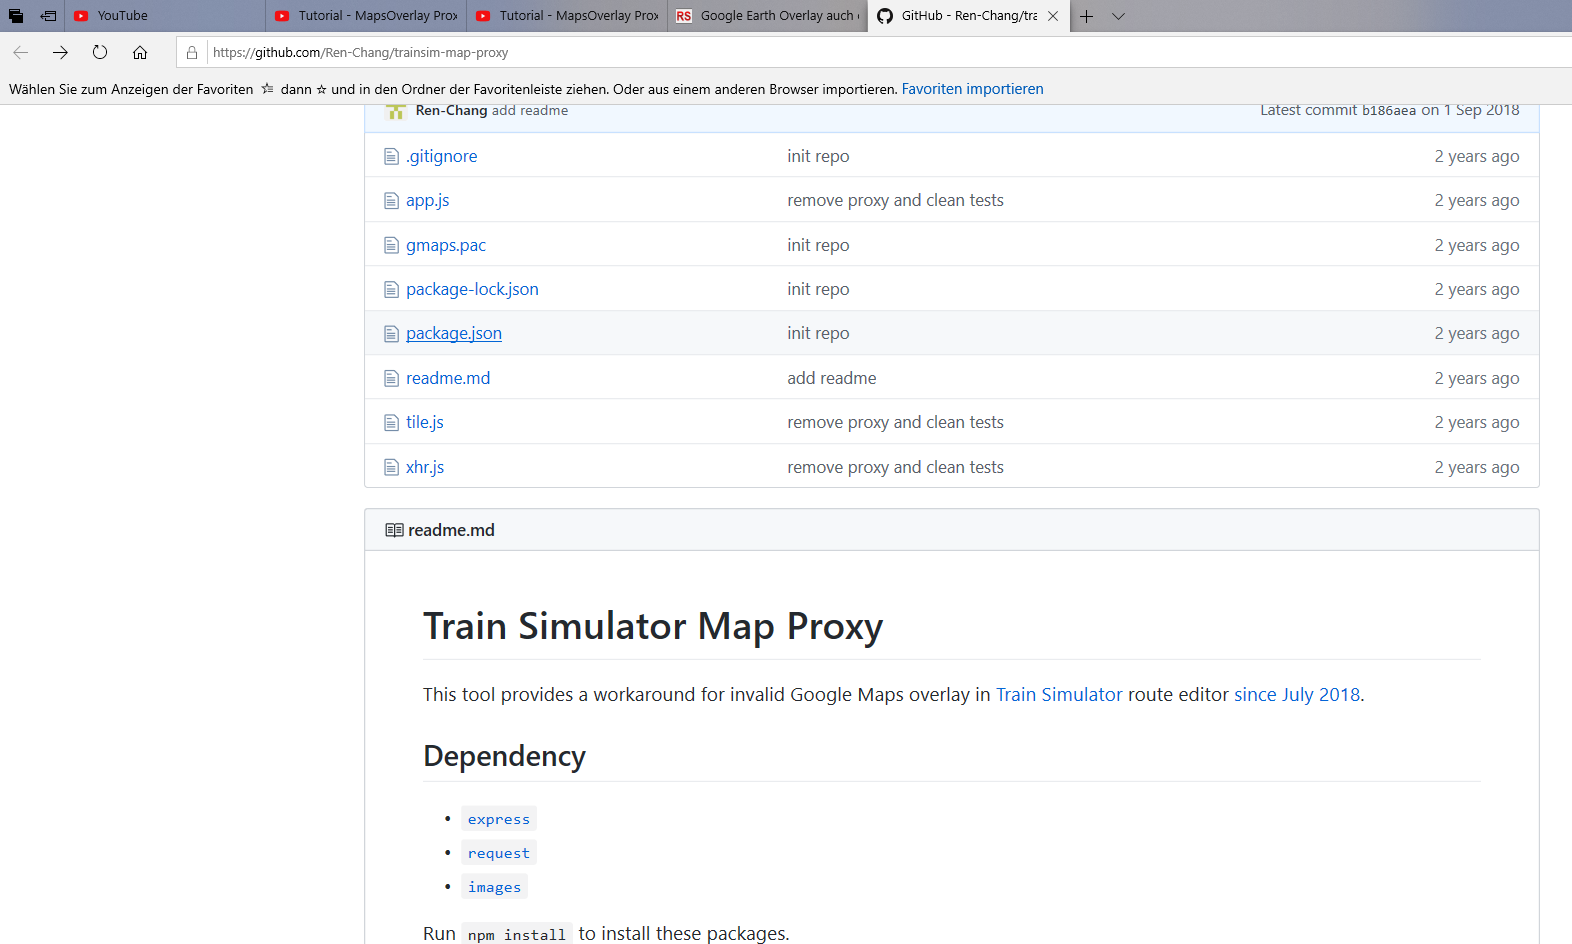Open the 'since July 2018' link
The height and width of the screenshot is (944, 1572).
point(1296,695)
